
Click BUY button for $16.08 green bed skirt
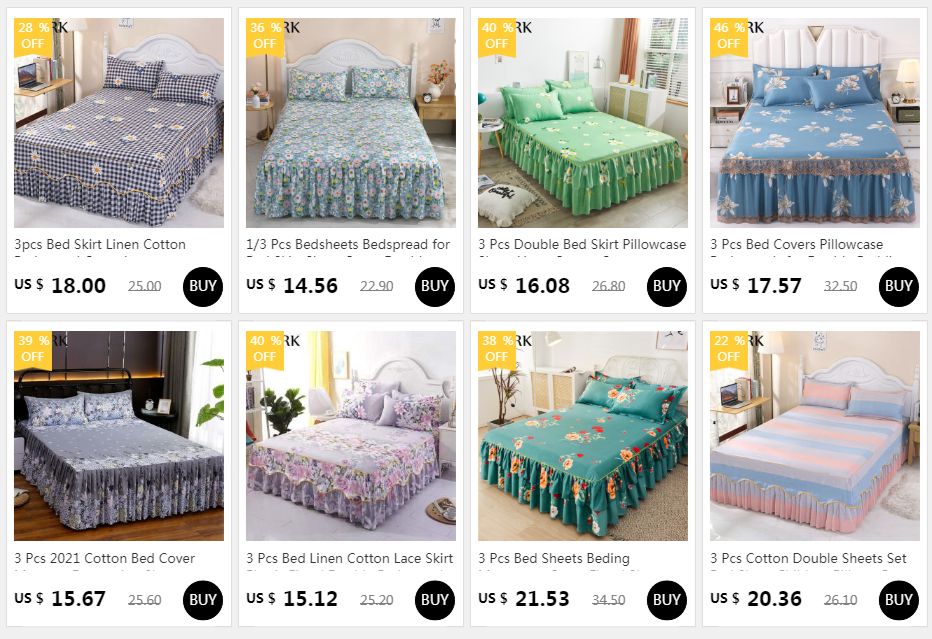(x=666, y=287)
